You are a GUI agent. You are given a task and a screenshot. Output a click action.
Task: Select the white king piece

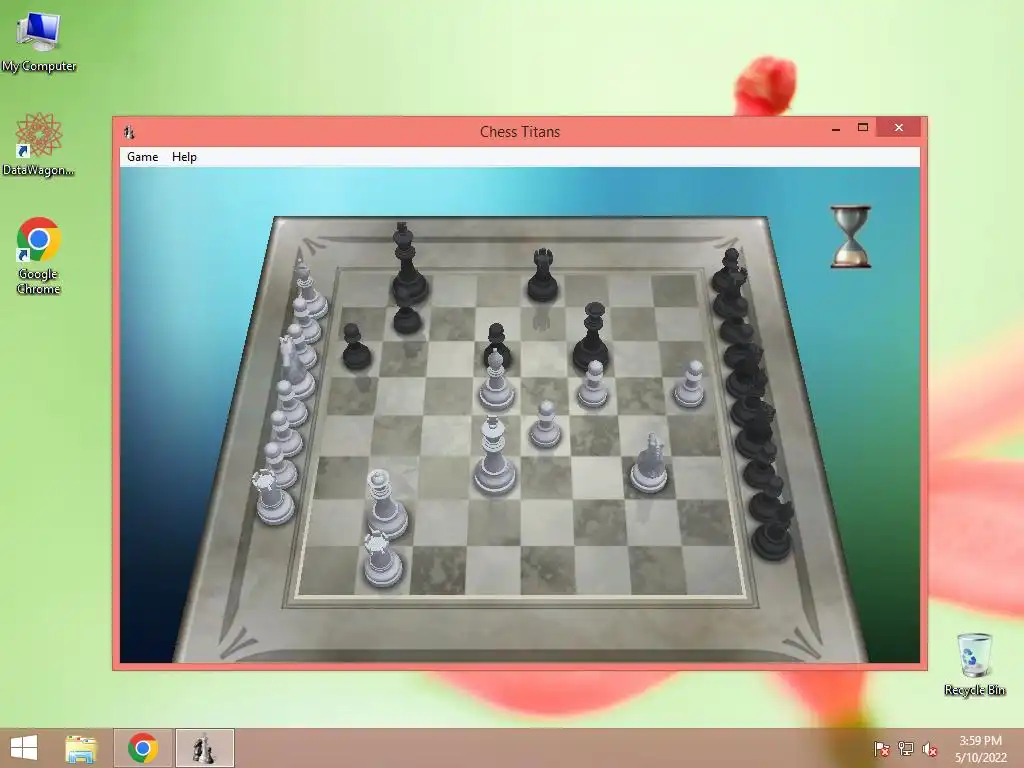click(x=494, y=455)
